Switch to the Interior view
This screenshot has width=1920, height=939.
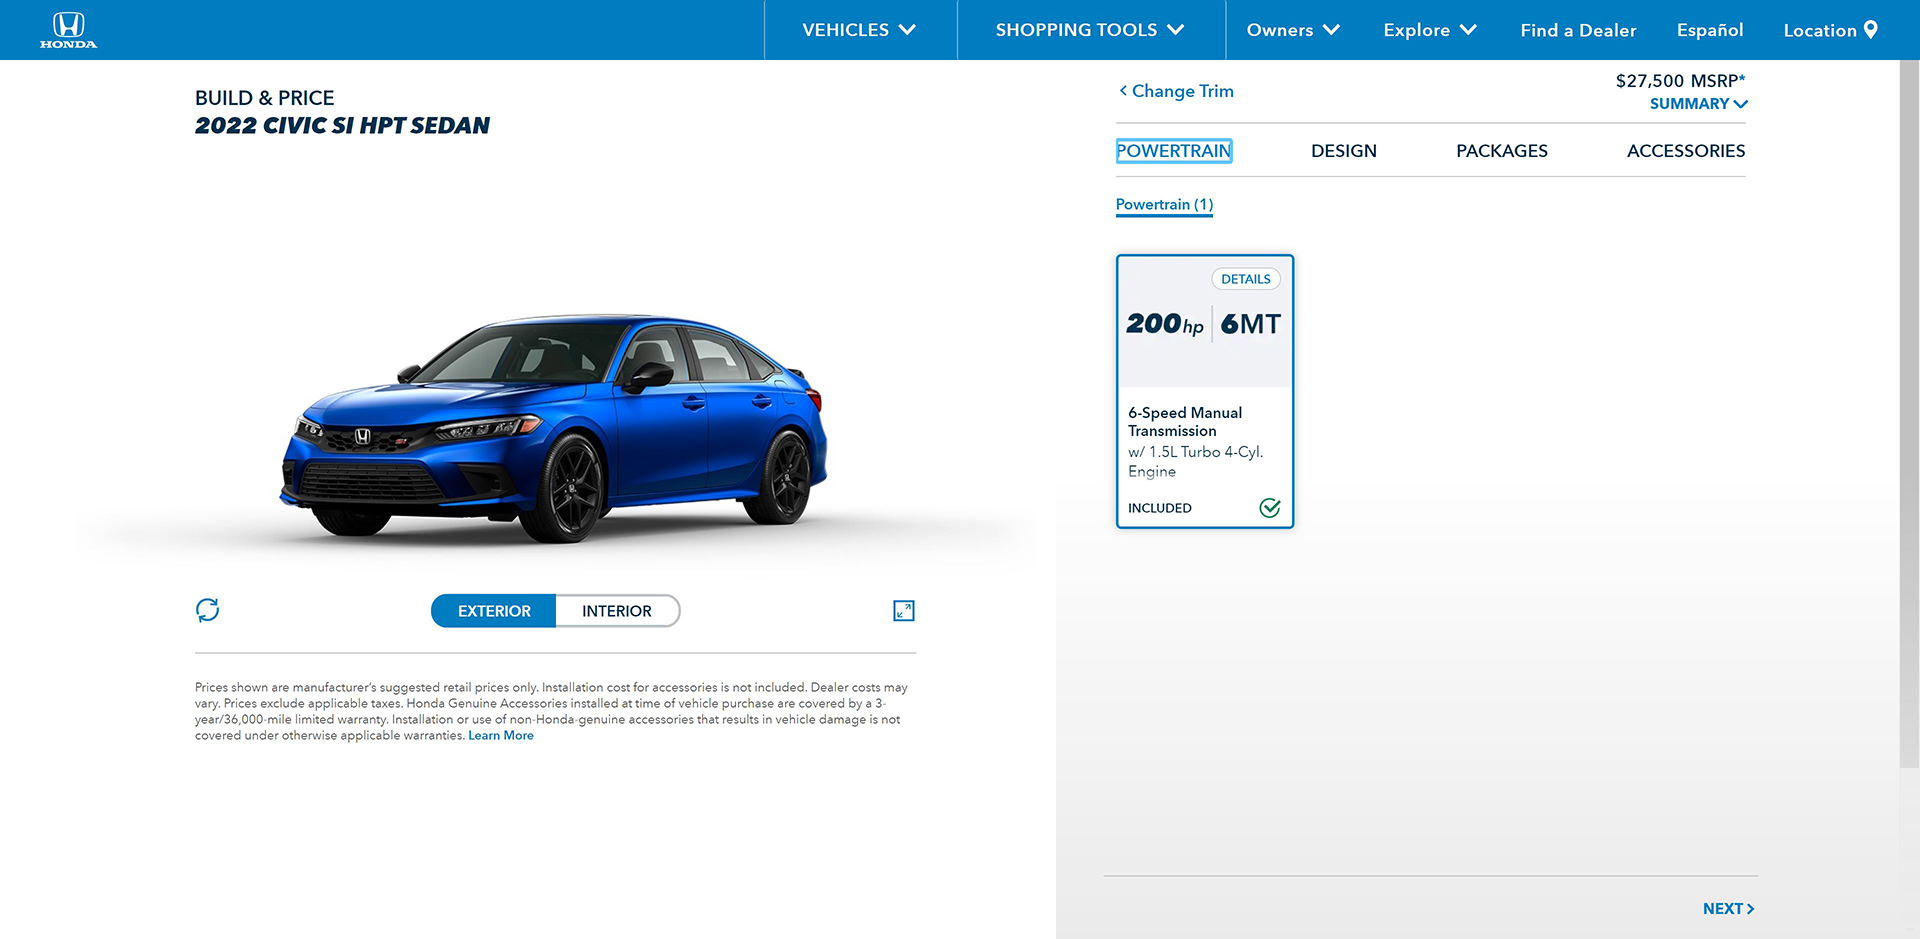[x=617, y=611]
